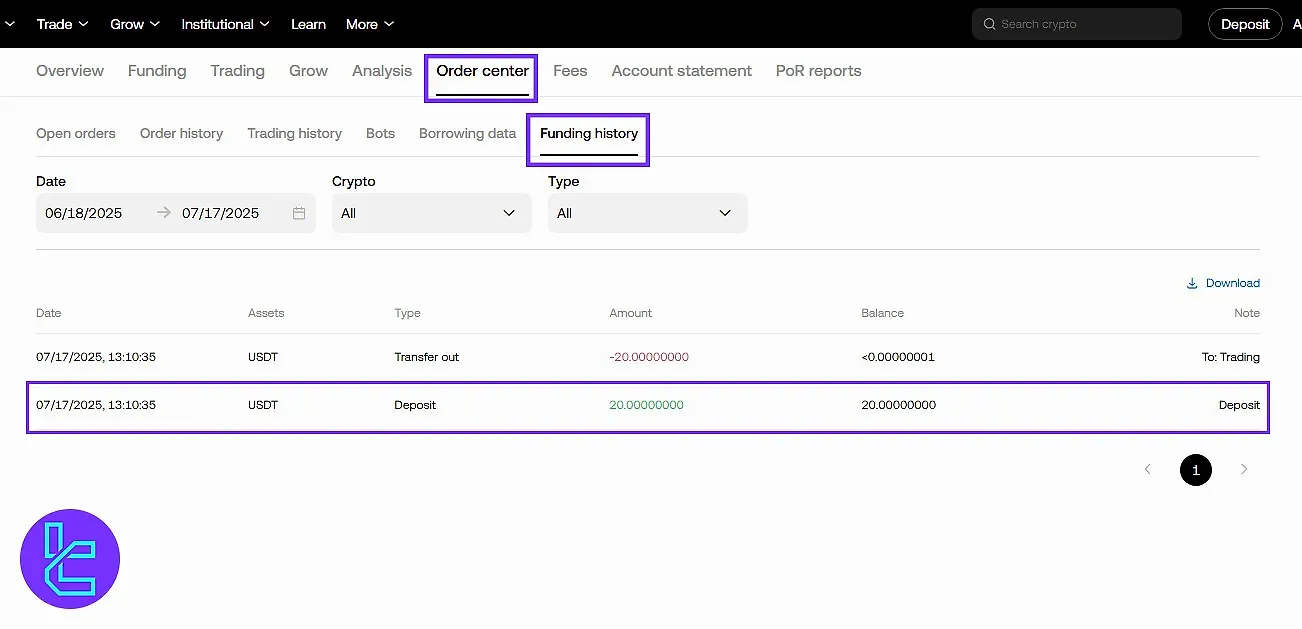The height and width of the screenshot is (629, 1302).
Task: Click the purple logo in the bottom left
Action: [x=69, y=558]
